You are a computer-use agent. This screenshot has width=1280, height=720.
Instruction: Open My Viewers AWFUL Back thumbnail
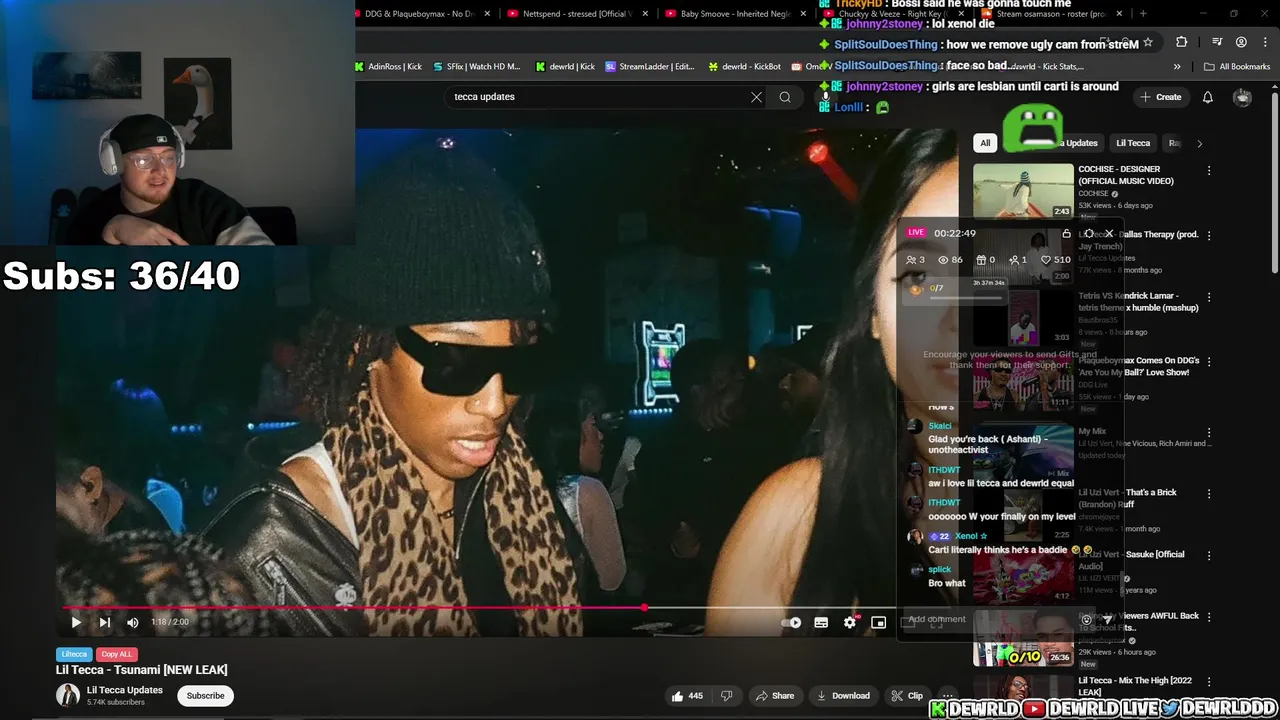point(1023,638)
